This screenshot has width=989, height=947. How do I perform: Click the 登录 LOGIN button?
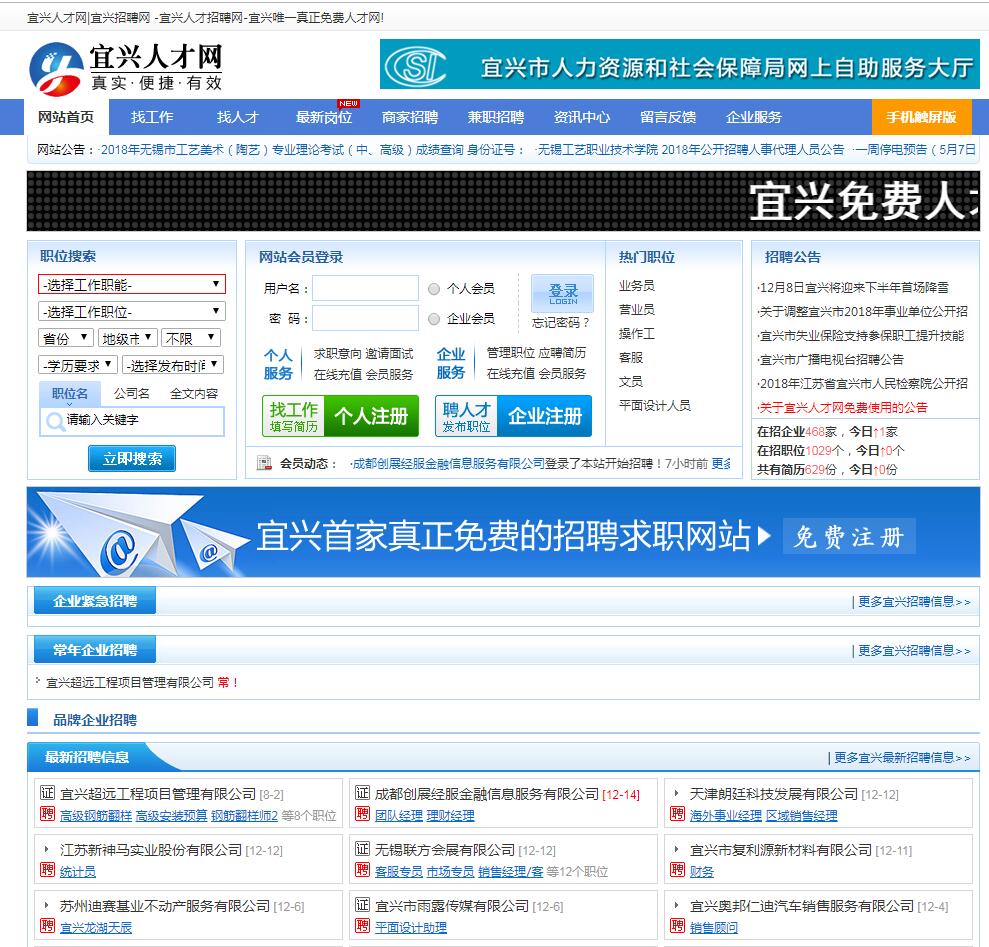[x=563, y=293]
